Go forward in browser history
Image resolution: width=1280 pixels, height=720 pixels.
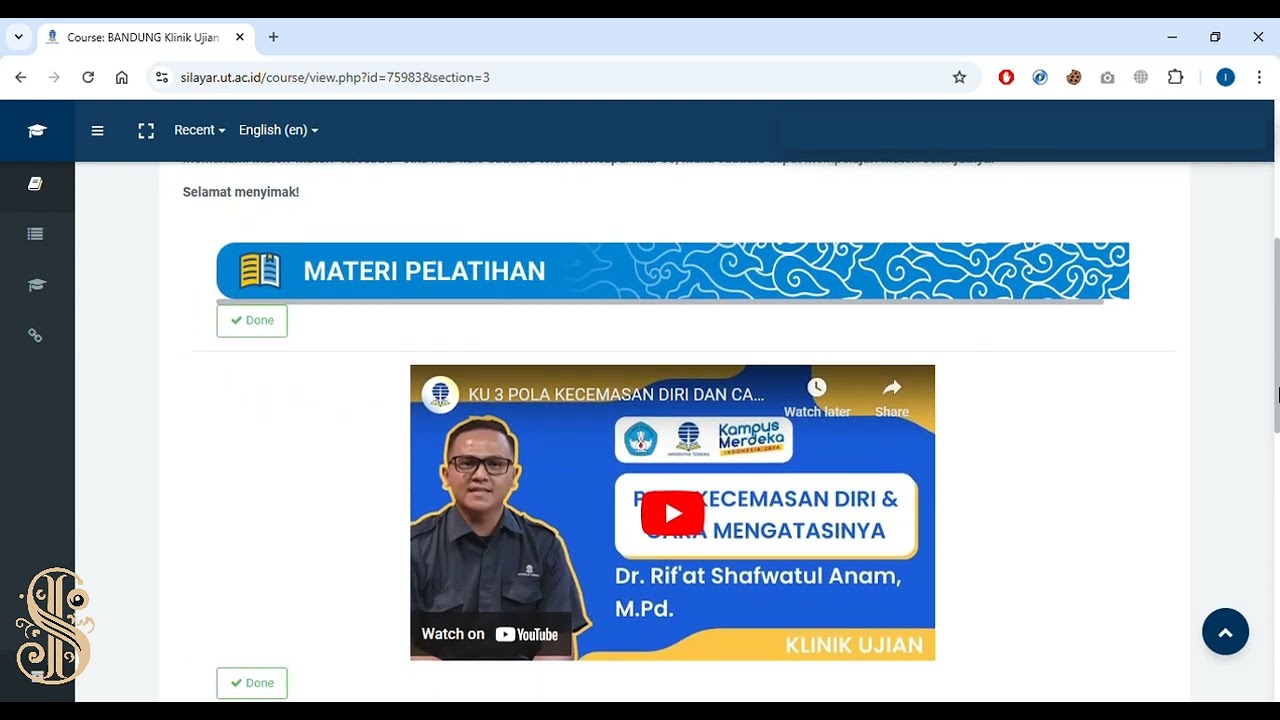(x=54, y=77)
